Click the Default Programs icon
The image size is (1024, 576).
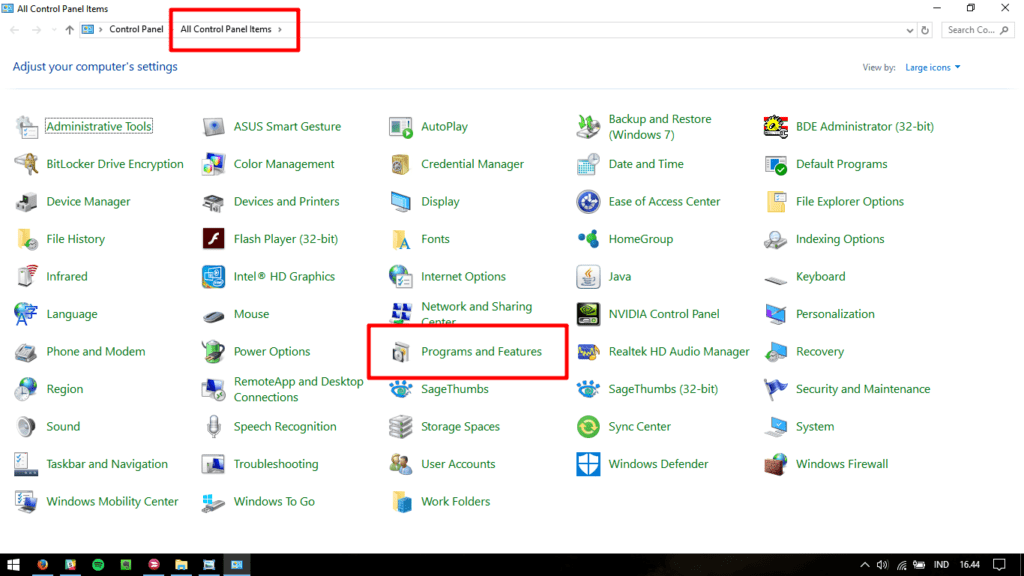[776, 164]
